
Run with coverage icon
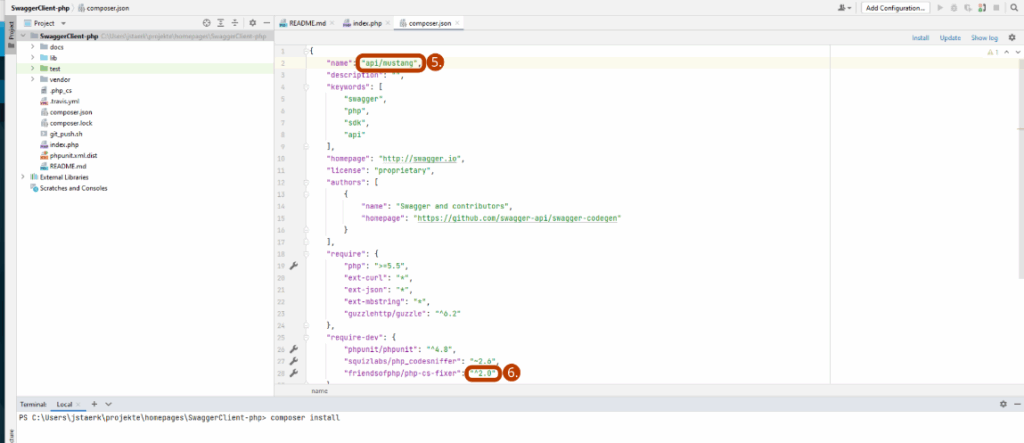968,8
